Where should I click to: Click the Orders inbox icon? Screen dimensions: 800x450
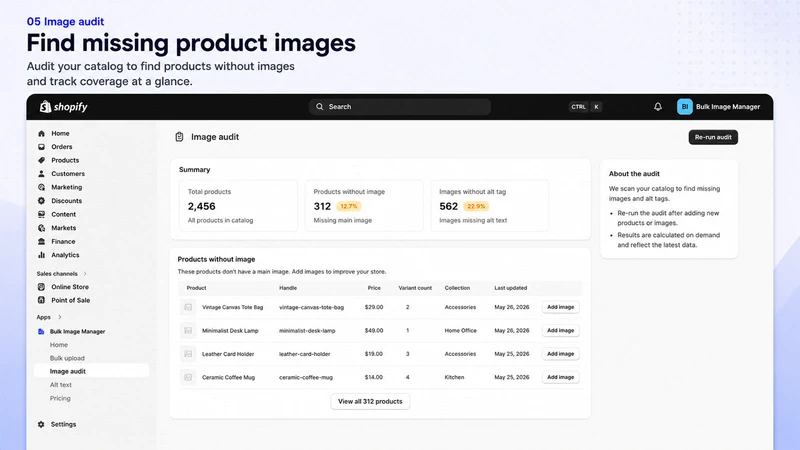[41, 147]
